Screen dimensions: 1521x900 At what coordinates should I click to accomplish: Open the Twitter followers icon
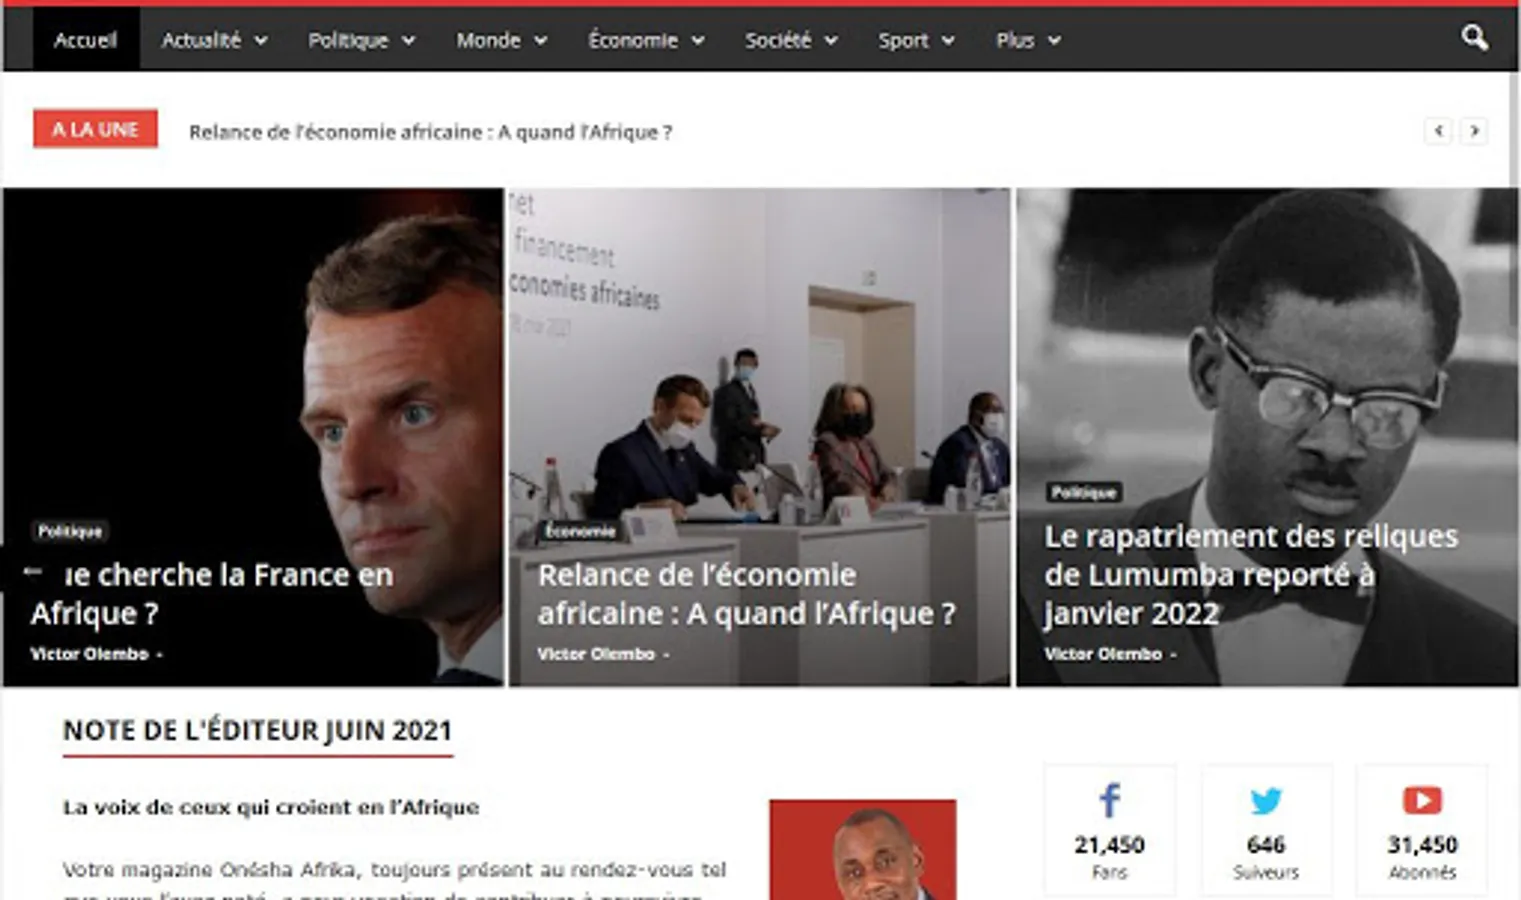1265,801
